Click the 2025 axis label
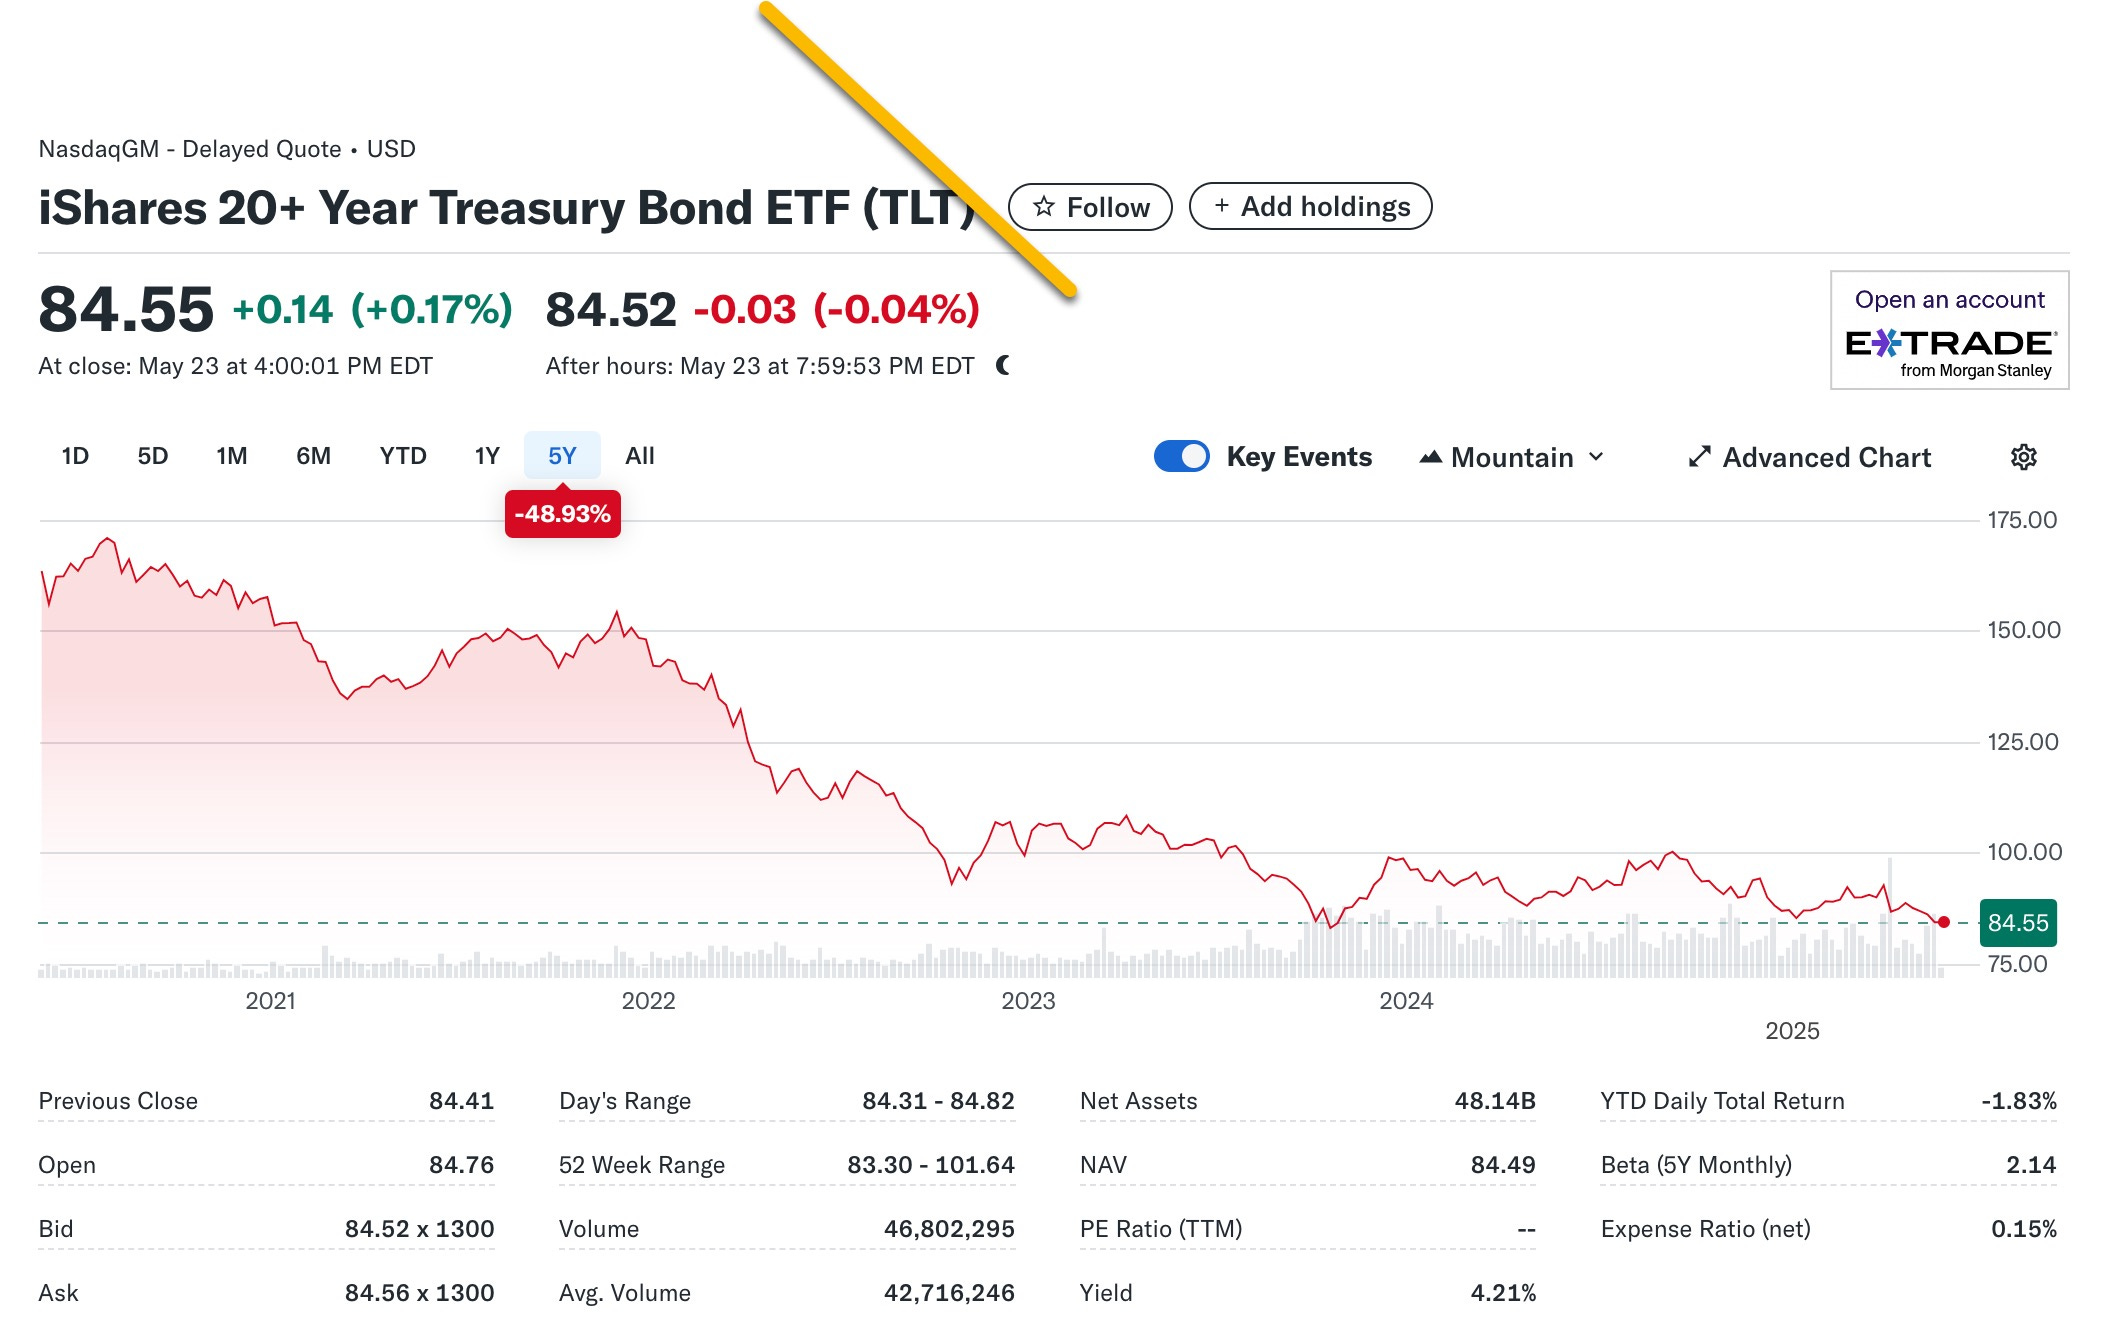 (x=1792, y=1031)
